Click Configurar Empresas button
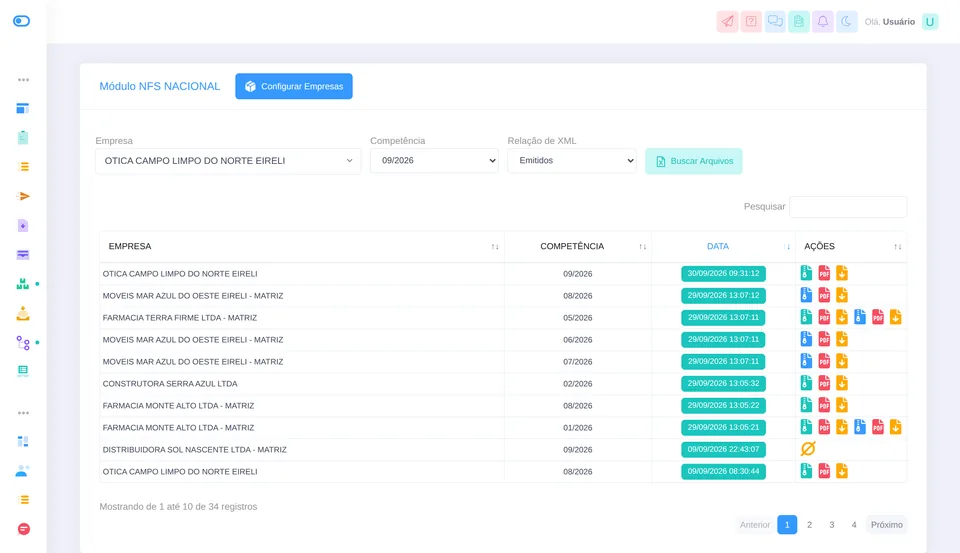Viewport: 960px width, 553px height. (294, 86)
